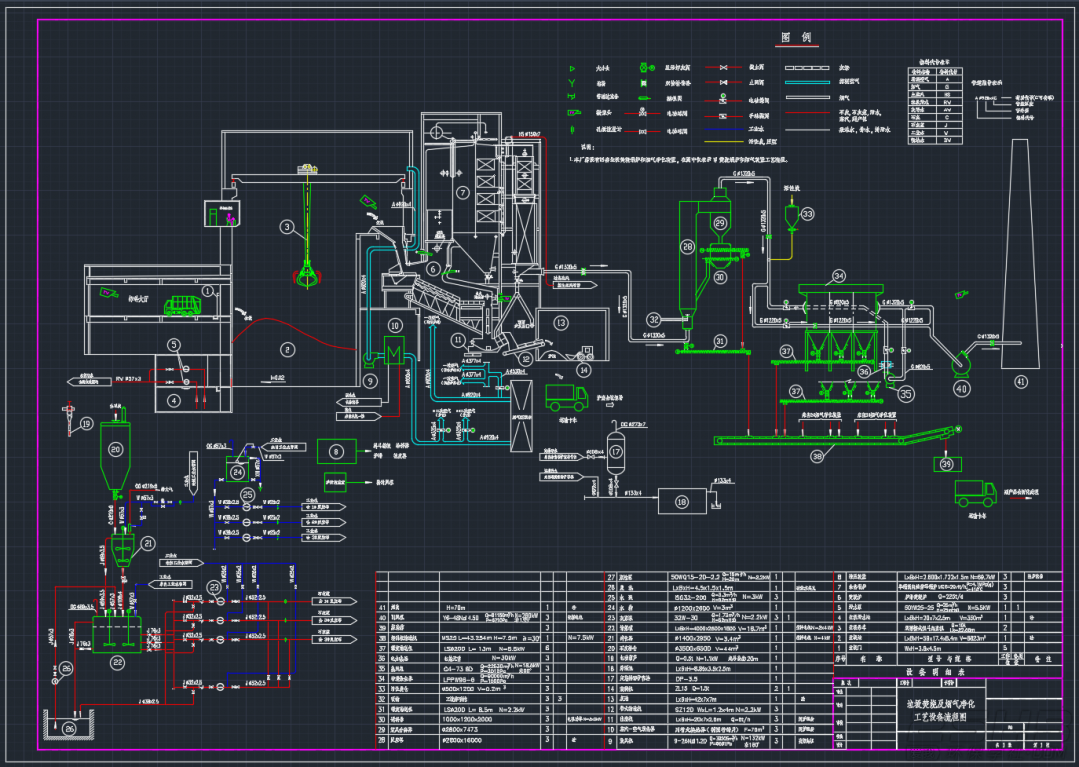Click balloon number 41 under the chimney
Viewport: 1079px width, 767px height.
coord(1021,381)
